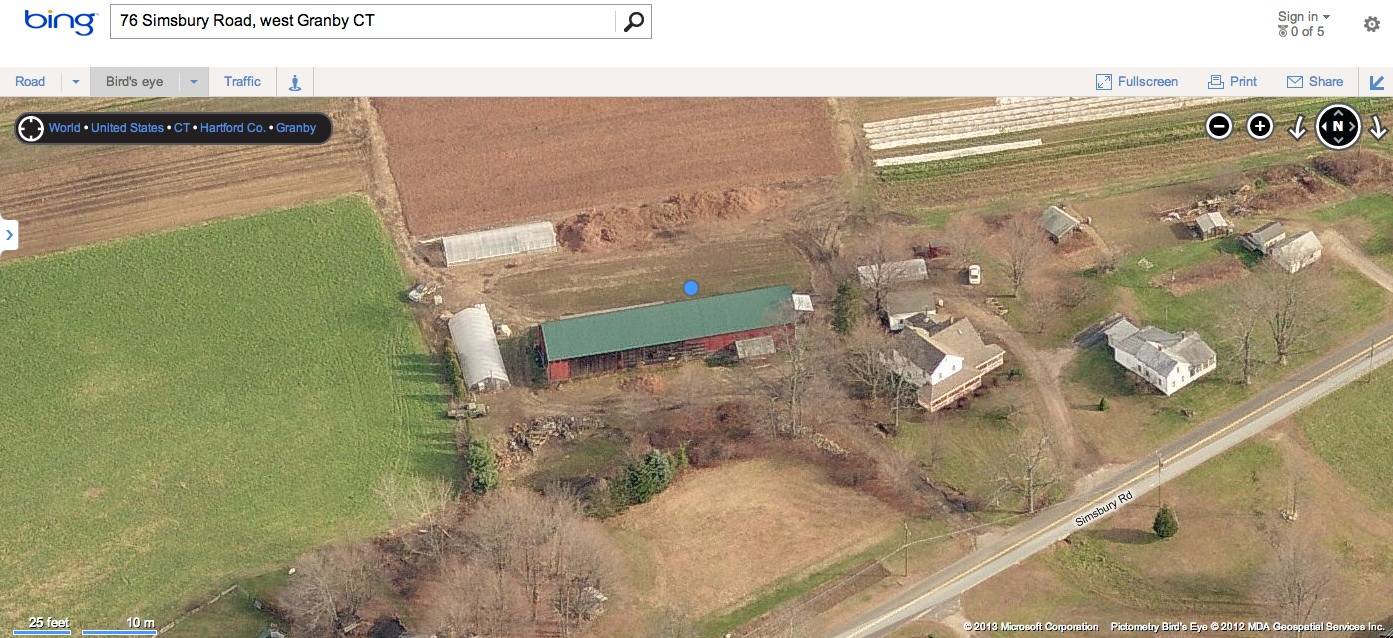
Task: Click the search magnifier icon
Action: 633,22
